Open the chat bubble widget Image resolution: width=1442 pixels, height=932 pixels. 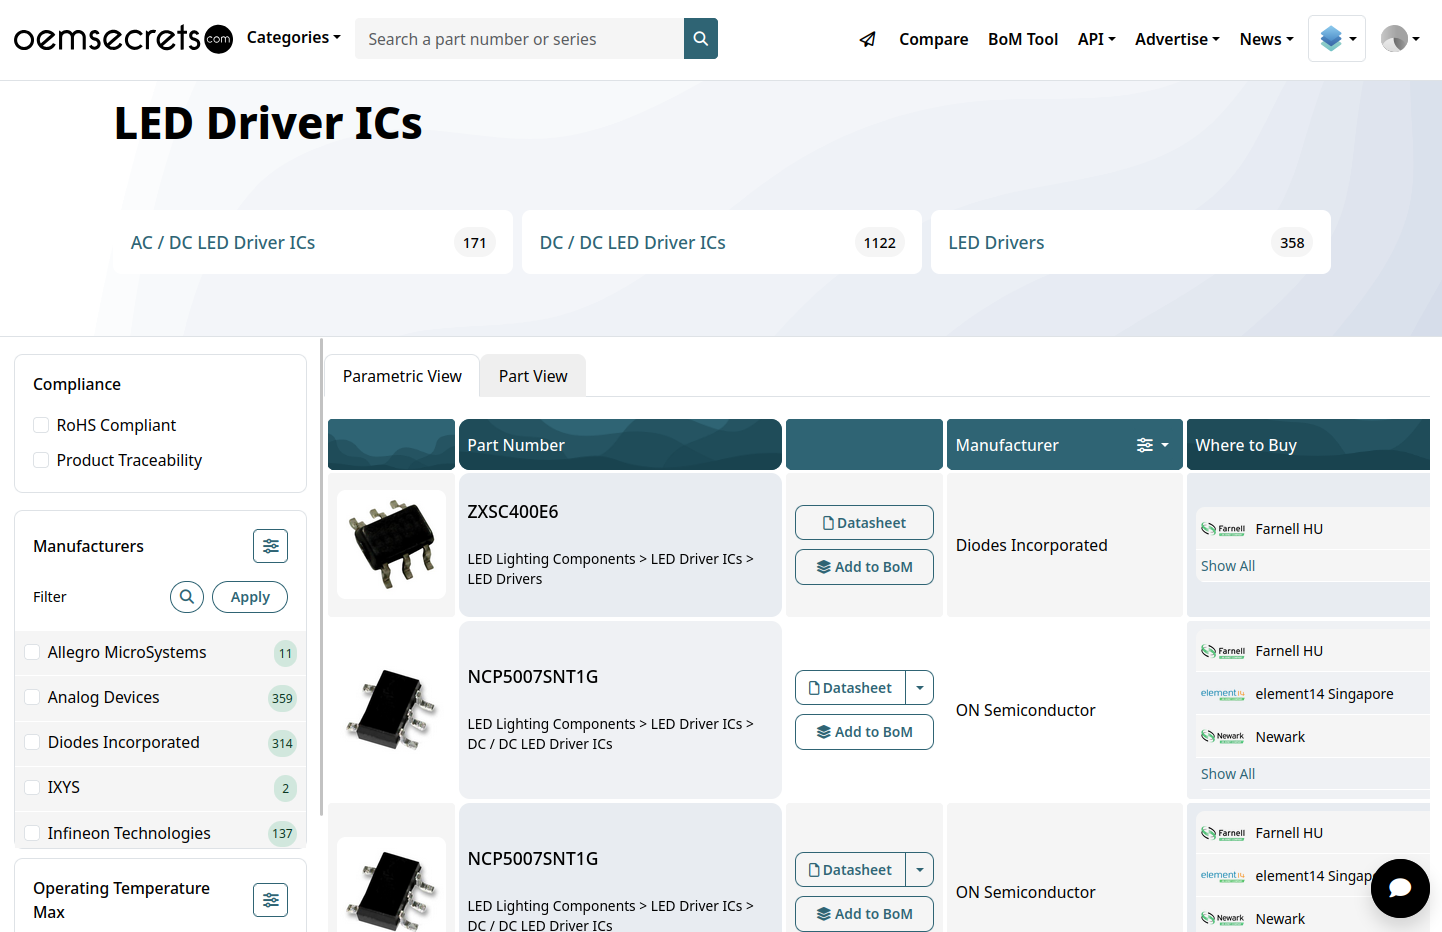coord(1399,888)
